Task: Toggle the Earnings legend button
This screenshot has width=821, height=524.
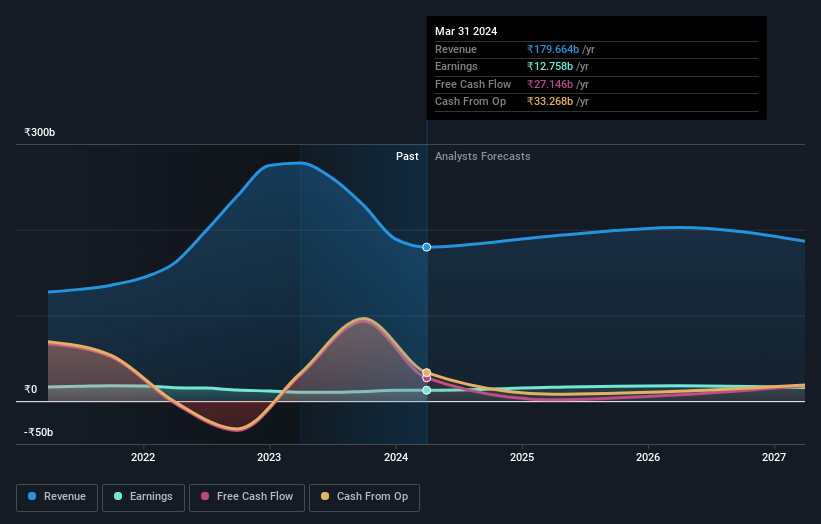Action: (143, 497)
